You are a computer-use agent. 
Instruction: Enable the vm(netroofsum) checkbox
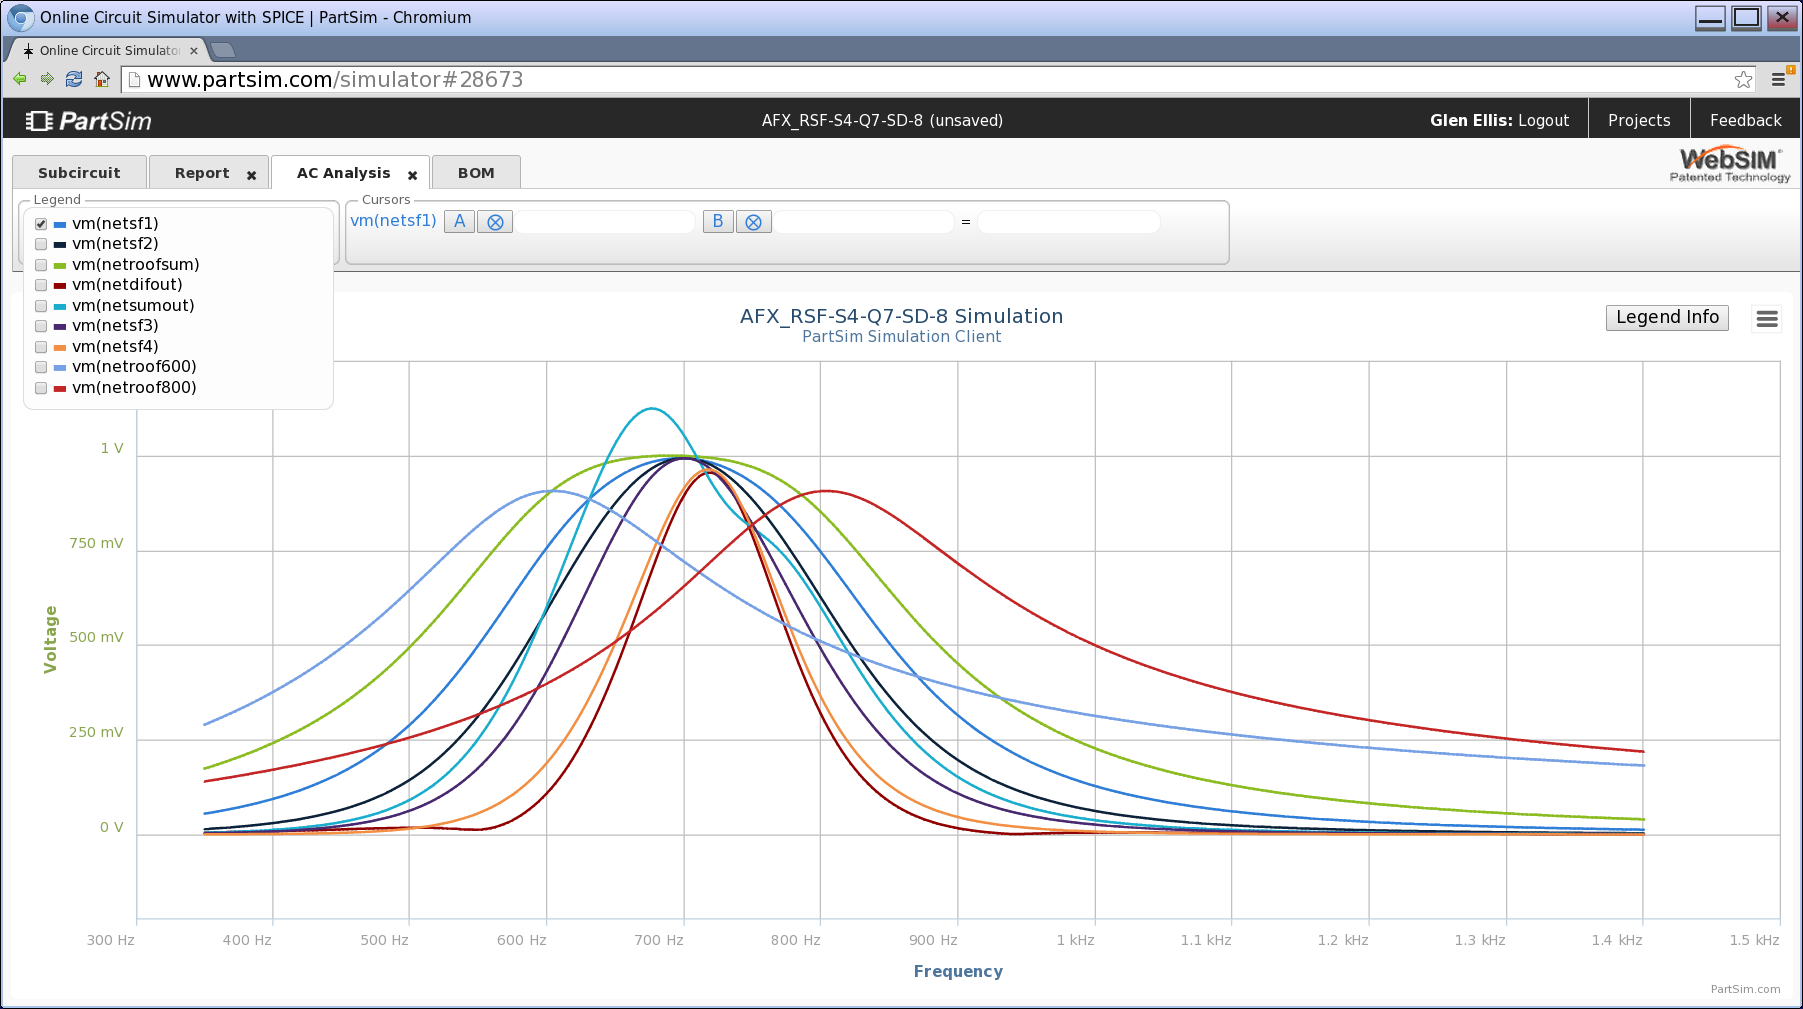coord(41,265)
